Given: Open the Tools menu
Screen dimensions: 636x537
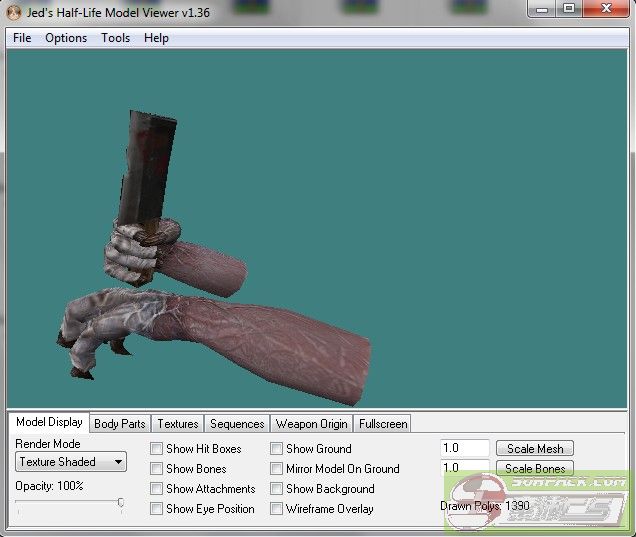Looking at the screenshot, I should tap(115, 38).
